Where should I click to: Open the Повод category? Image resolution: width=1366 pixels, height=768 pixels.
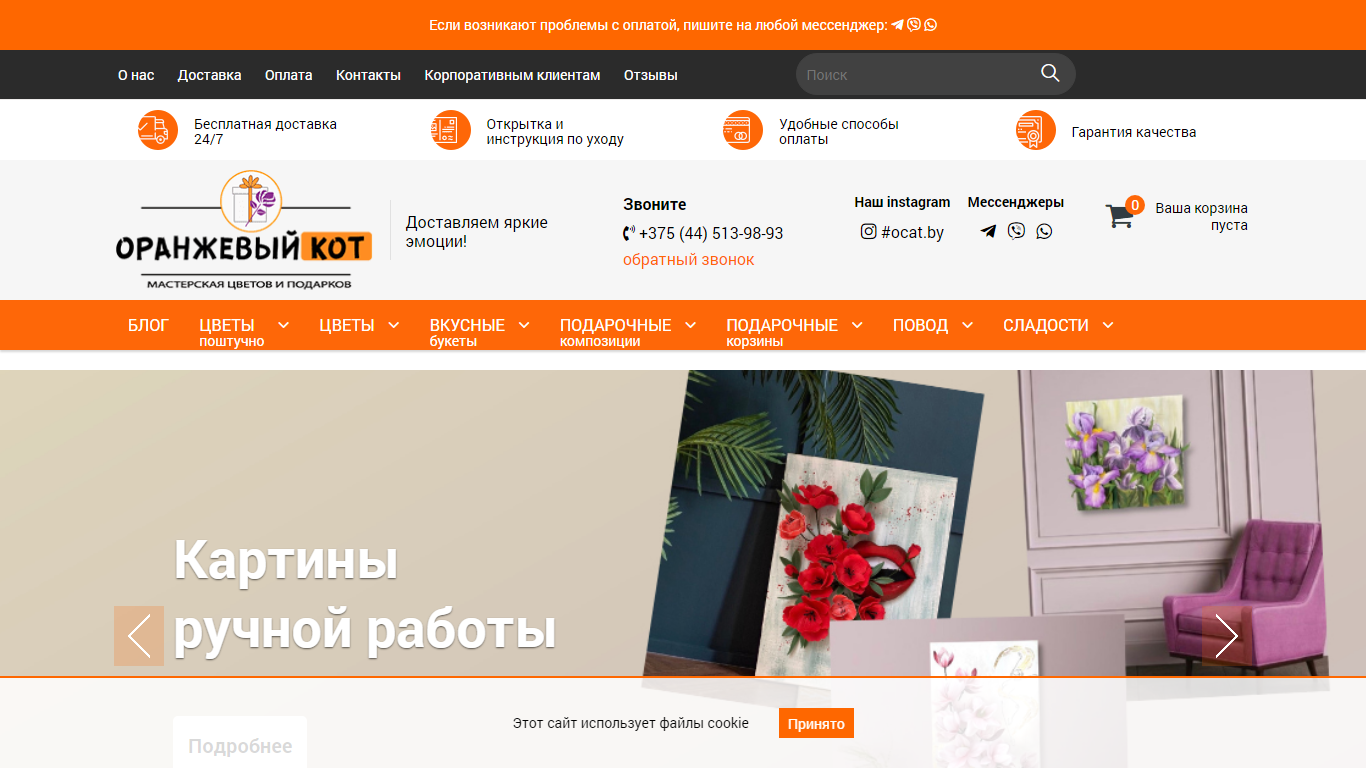[x=920, y=325]
